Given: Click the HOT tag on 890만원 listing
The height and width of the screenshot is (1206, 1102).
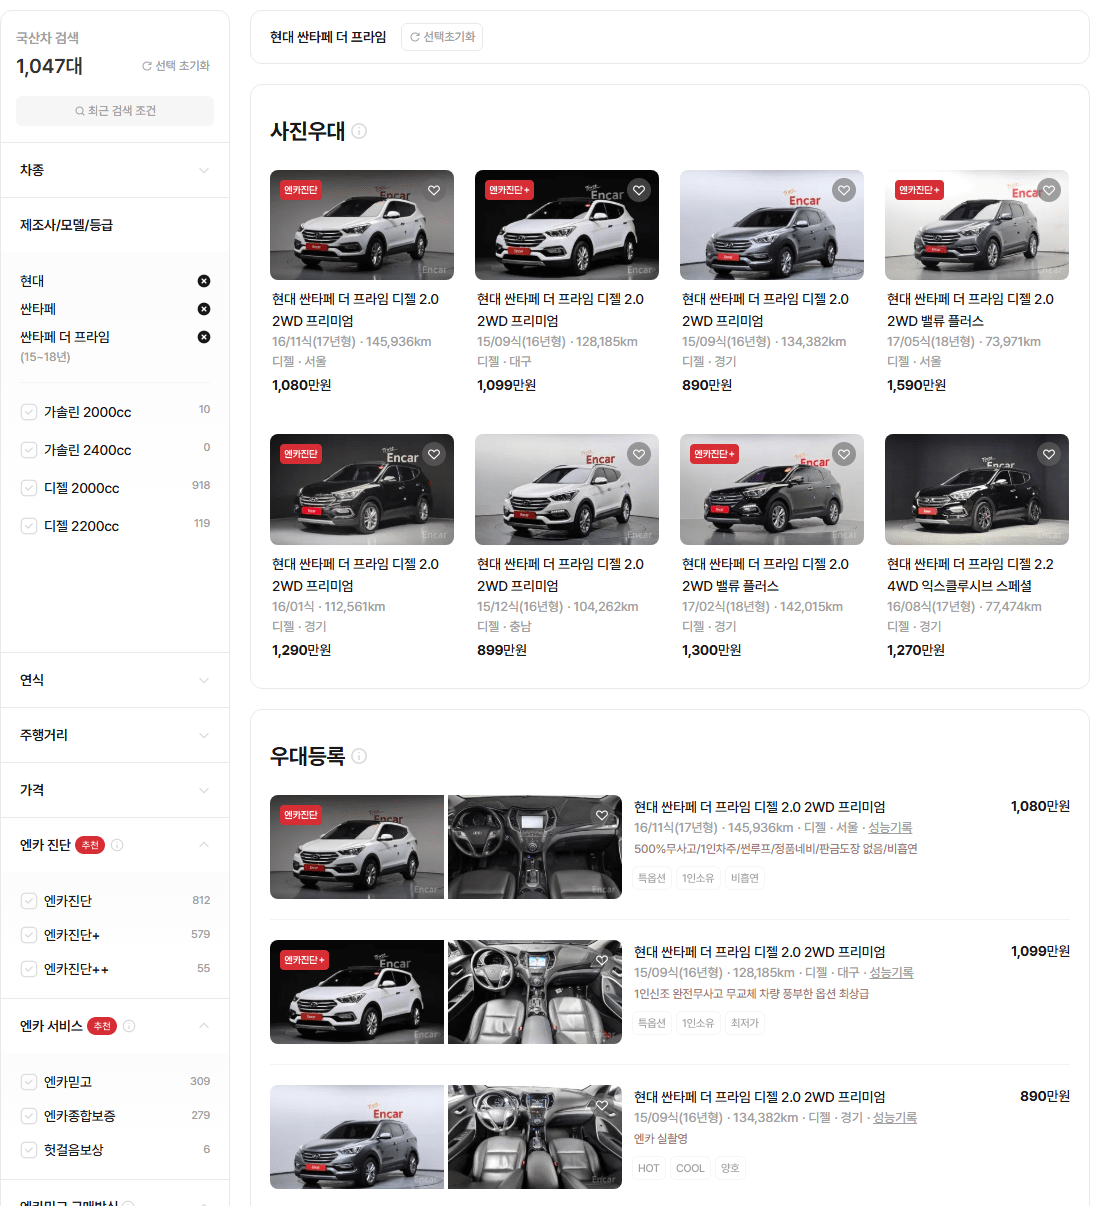Looking at the screenshot, I should 649,1168.
